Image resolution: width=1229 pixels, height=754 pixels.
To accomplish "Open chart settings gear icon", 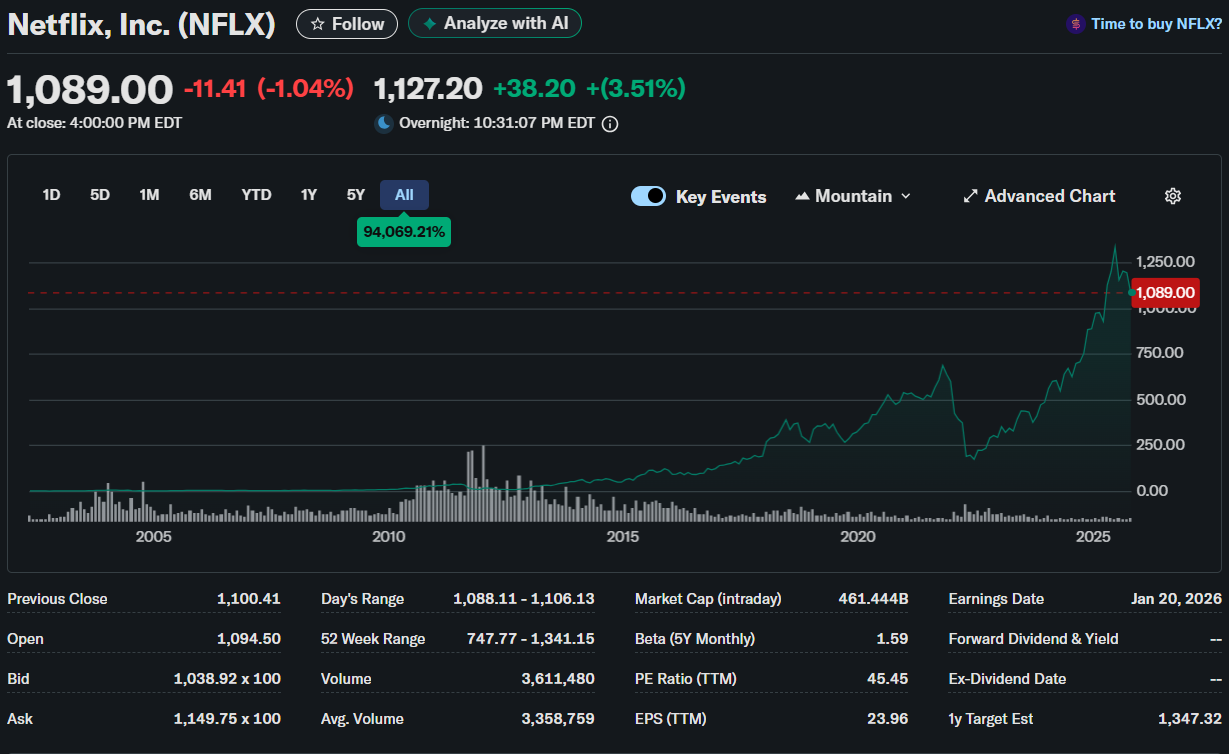I will tap(1173, 196).
